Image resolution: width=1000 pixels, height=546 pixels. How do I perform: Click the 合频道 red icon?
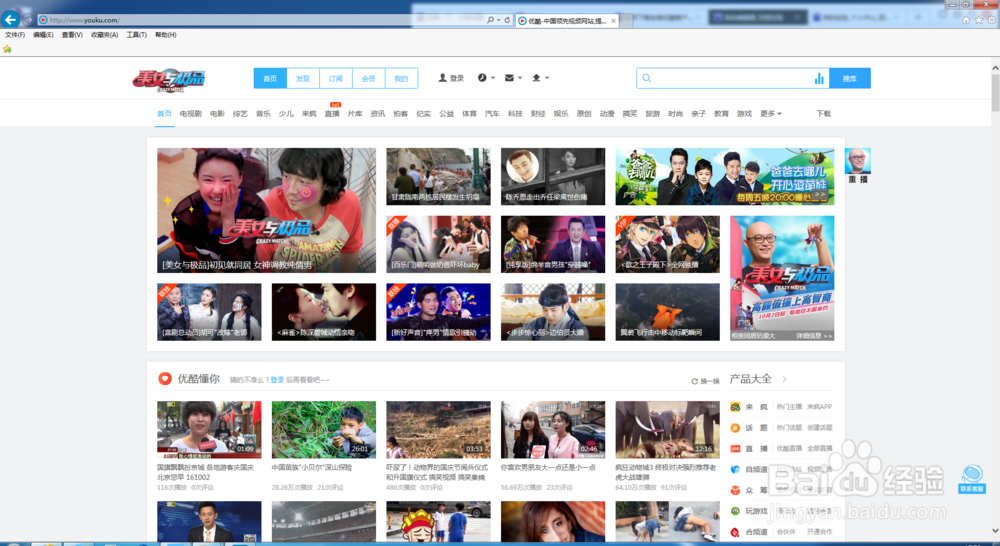point(735,532)
